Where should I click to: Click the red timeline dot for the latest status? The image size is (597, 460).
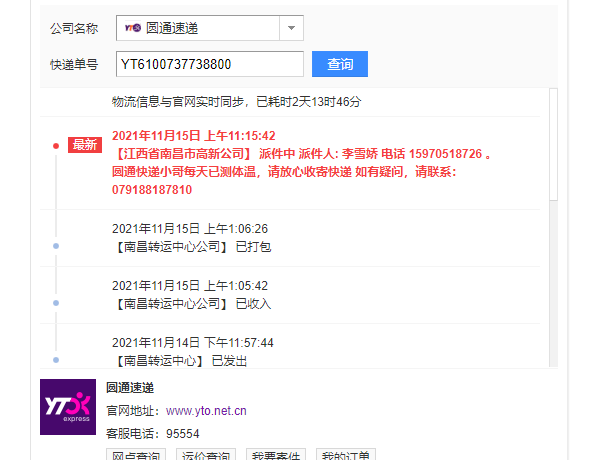click(56, 146)
